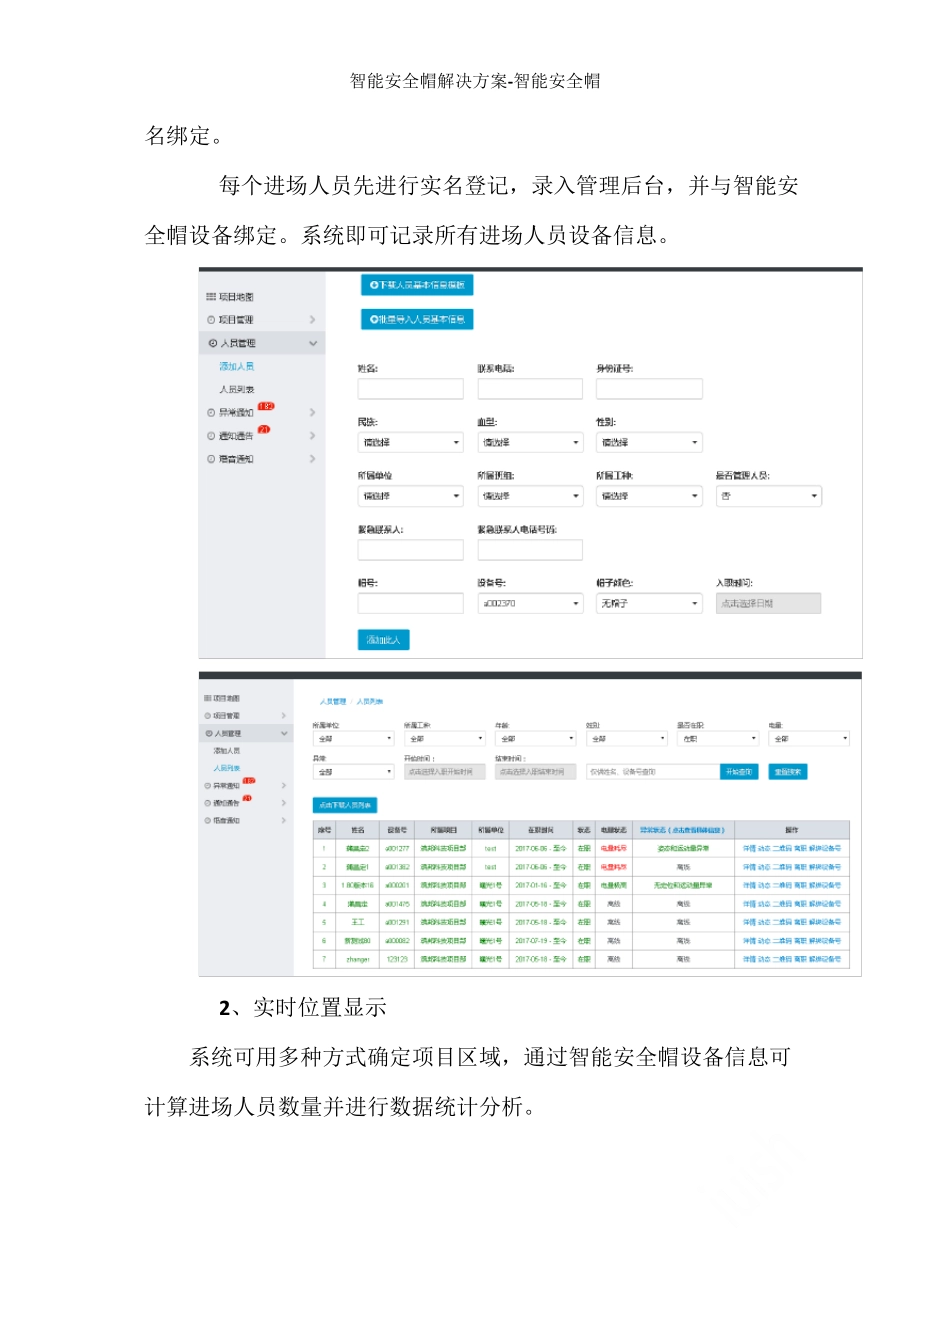Click the download personnel list button

pos(345,805)
